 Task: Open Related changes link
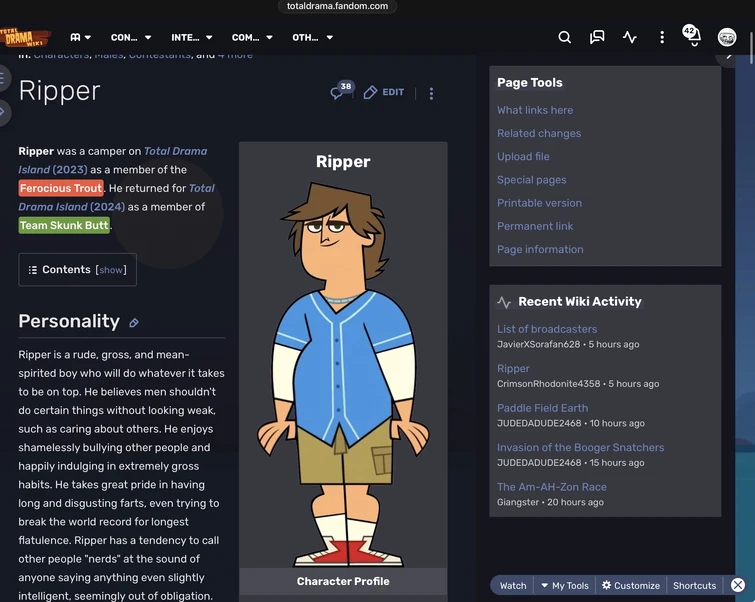pos(539,133)
